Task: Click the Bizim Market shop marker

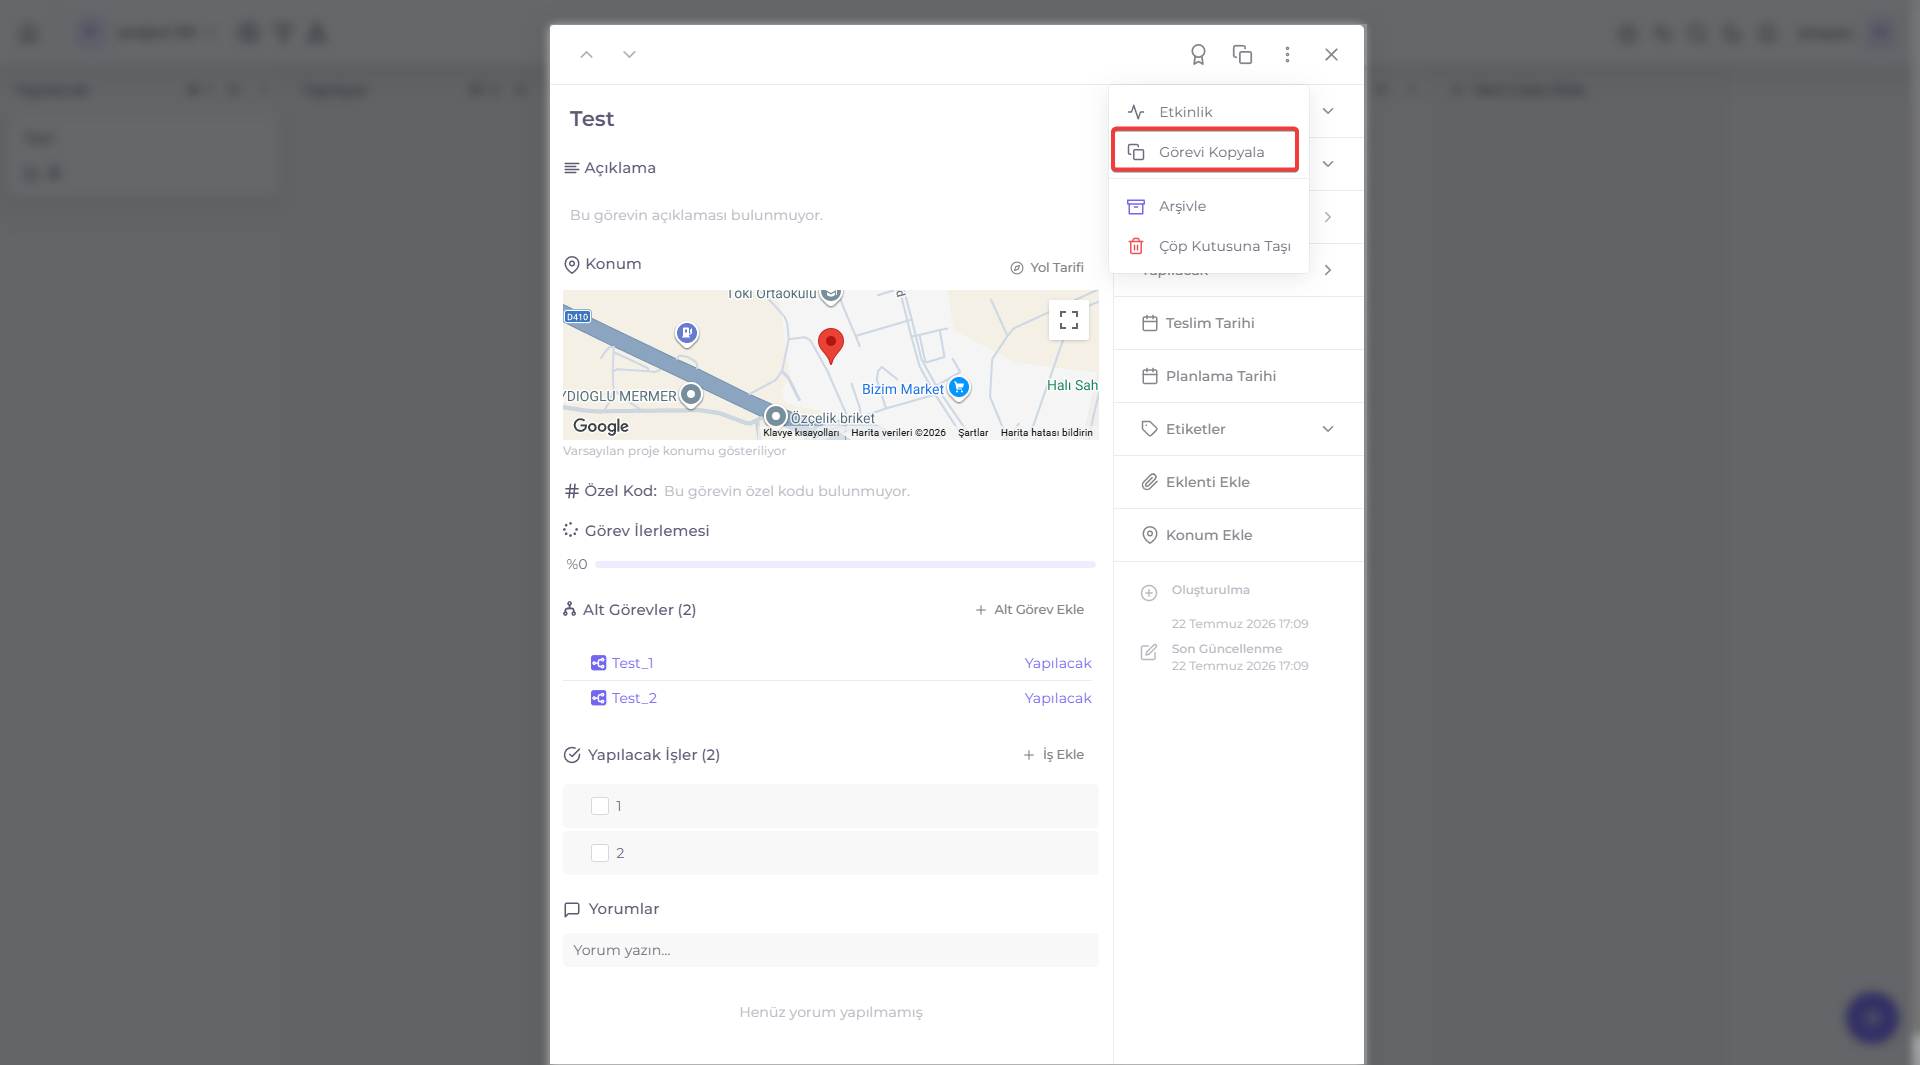Action: (959, 387)
